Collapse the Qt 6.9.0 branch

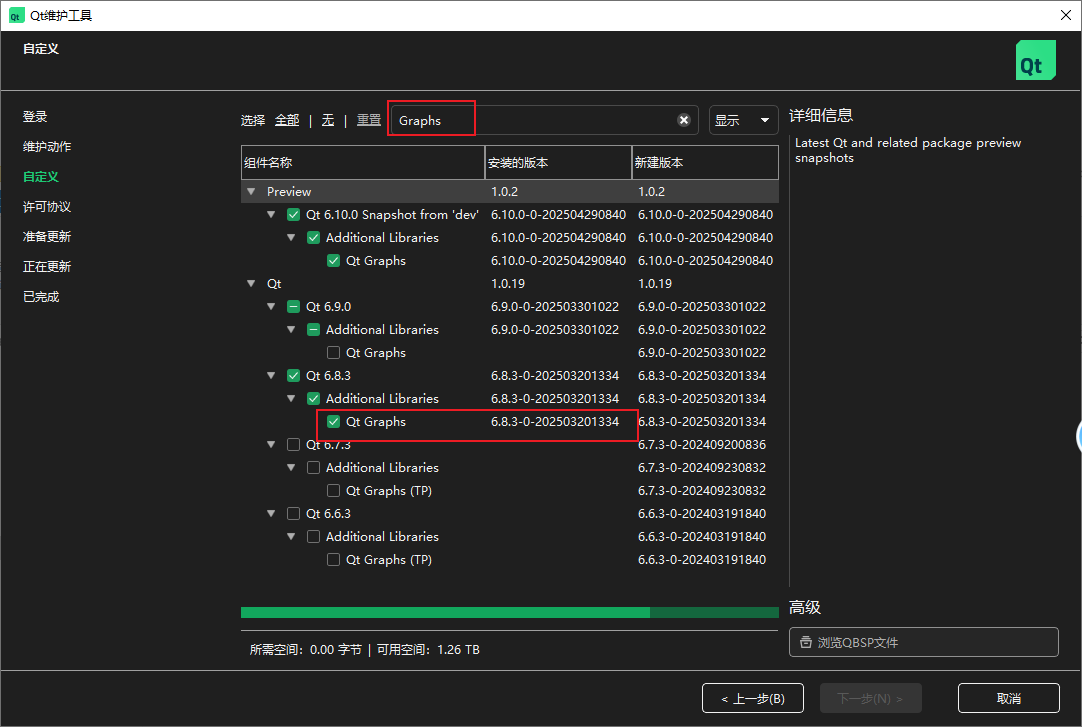[271, 307]
